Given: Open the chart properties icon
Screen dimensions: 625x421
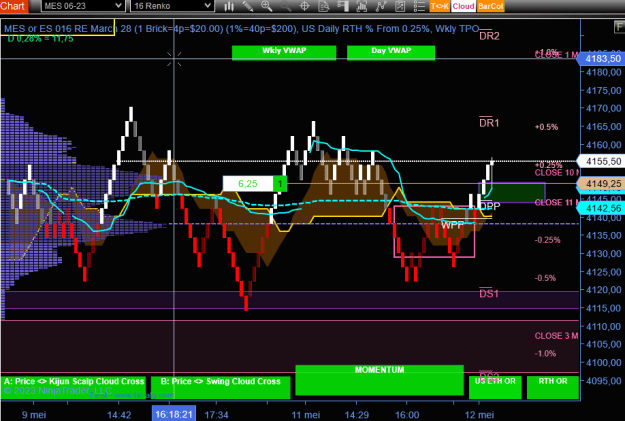Looking at the screenshot, I should click(400, 6).
